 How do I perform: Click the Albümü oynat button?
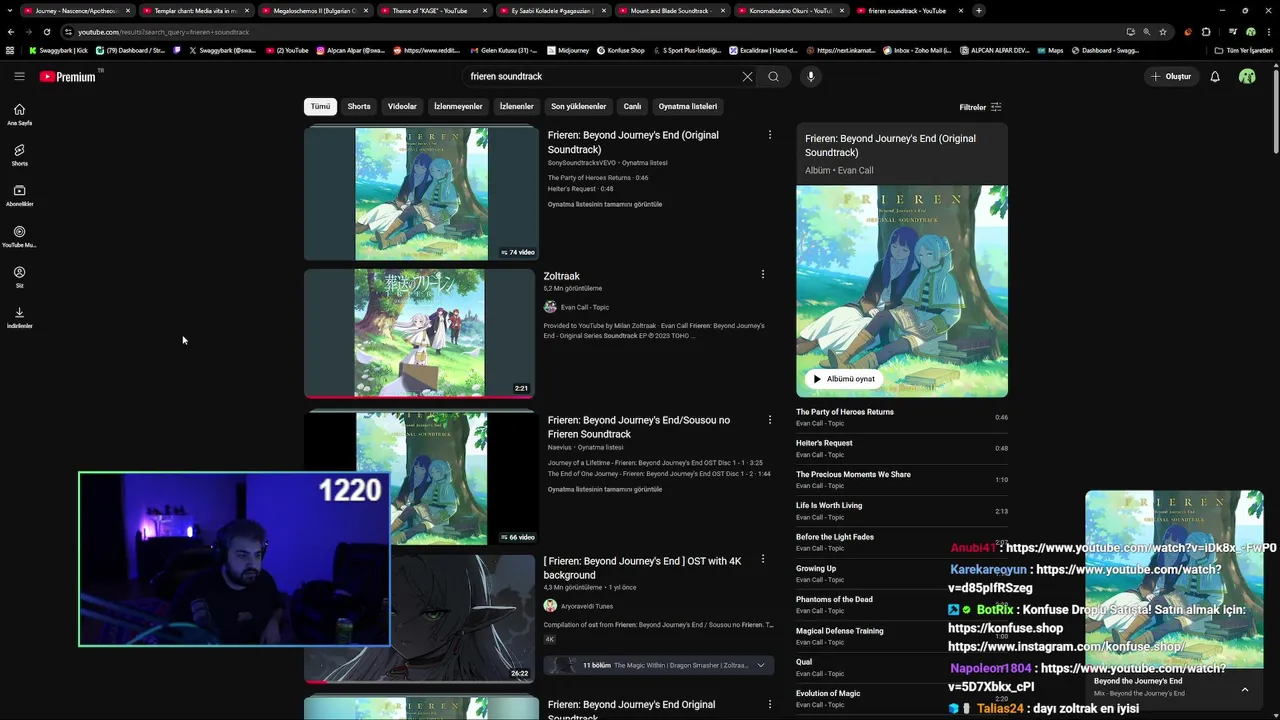(x=845, y=379)
